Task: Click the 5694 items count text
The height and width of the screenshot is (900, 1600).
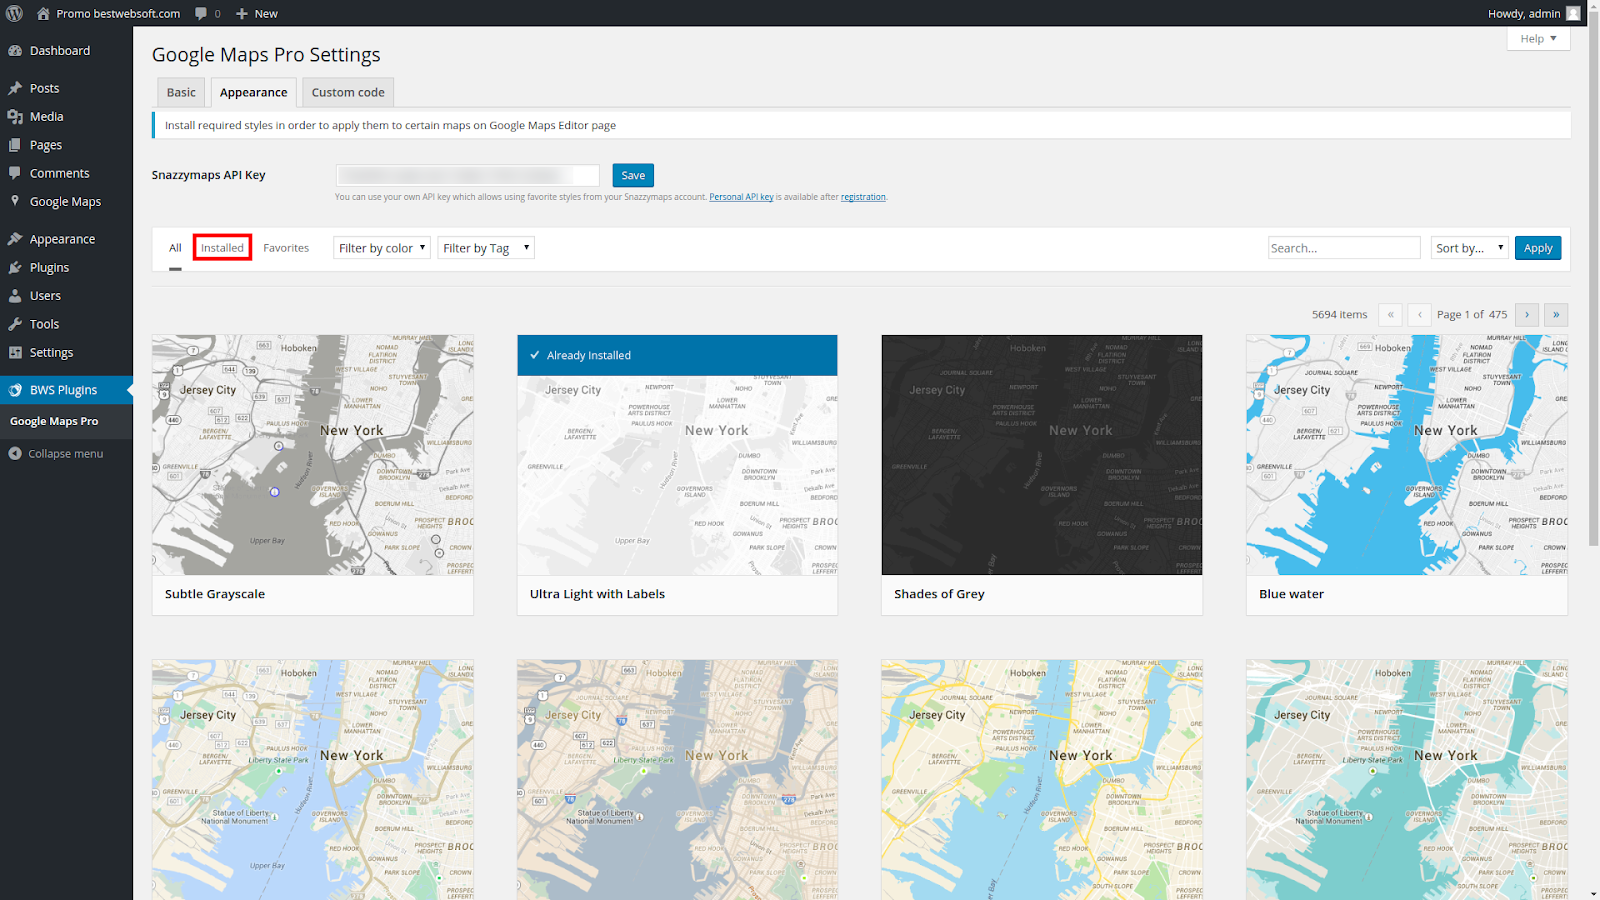Action: point(1339,314)
